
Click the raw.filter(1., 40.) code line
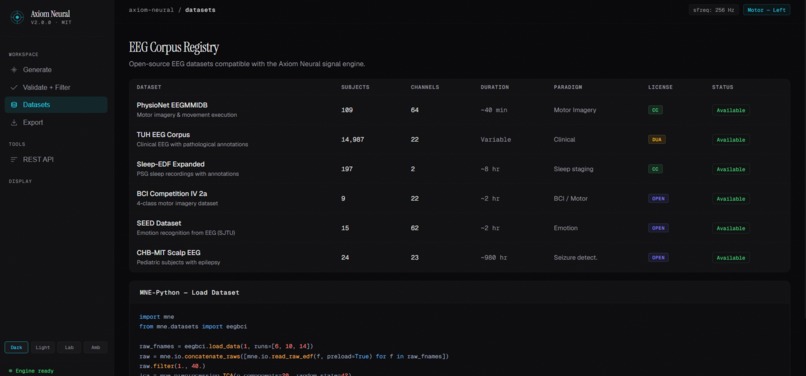tap(172, 366)
